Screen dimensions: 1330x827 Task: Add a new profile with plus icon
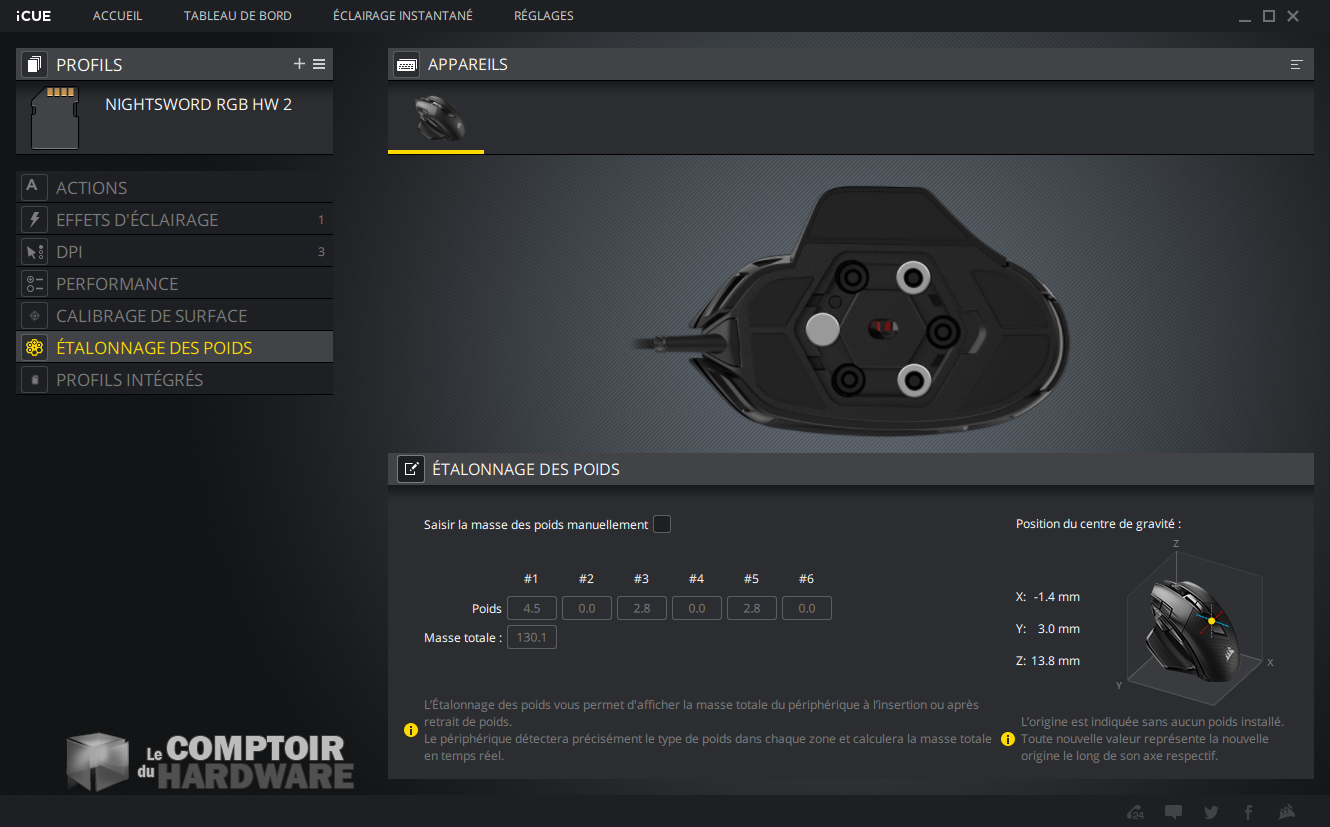(x=299, y=64)
